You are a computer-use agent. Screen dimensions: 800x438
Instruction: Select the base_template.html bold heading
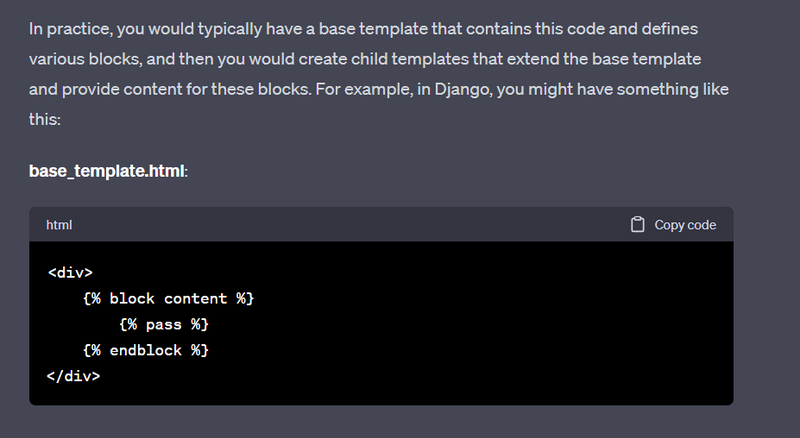(x=108, y=171)
